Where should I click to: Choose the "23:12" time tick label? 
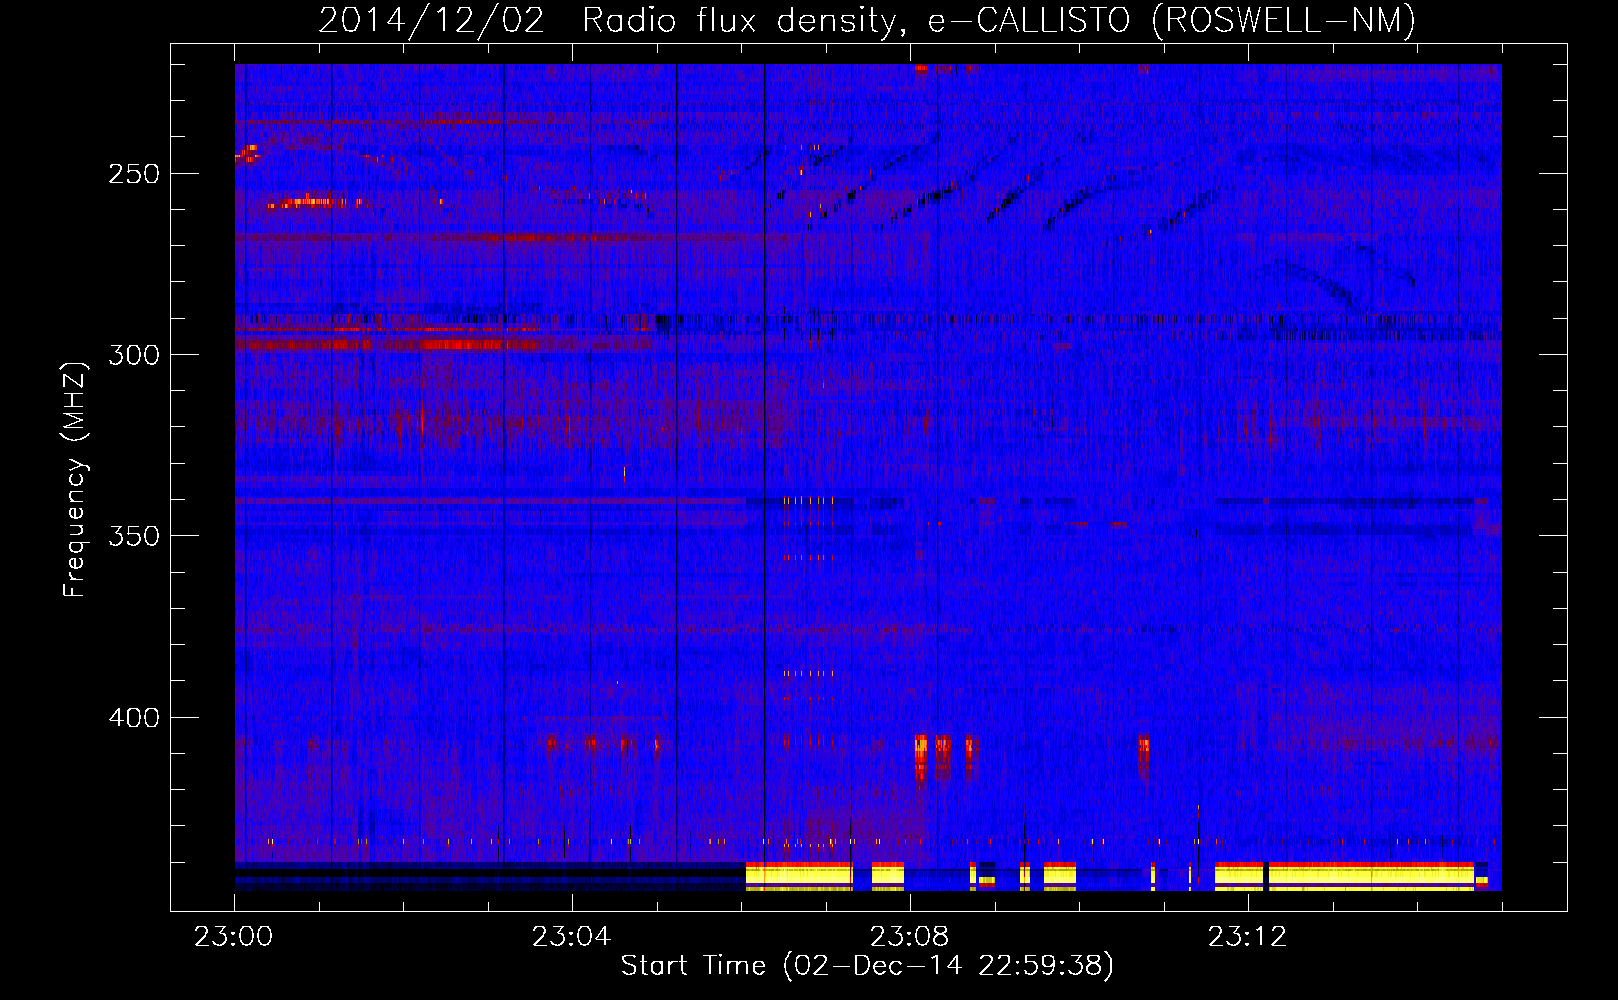[x=1248, y=937]
